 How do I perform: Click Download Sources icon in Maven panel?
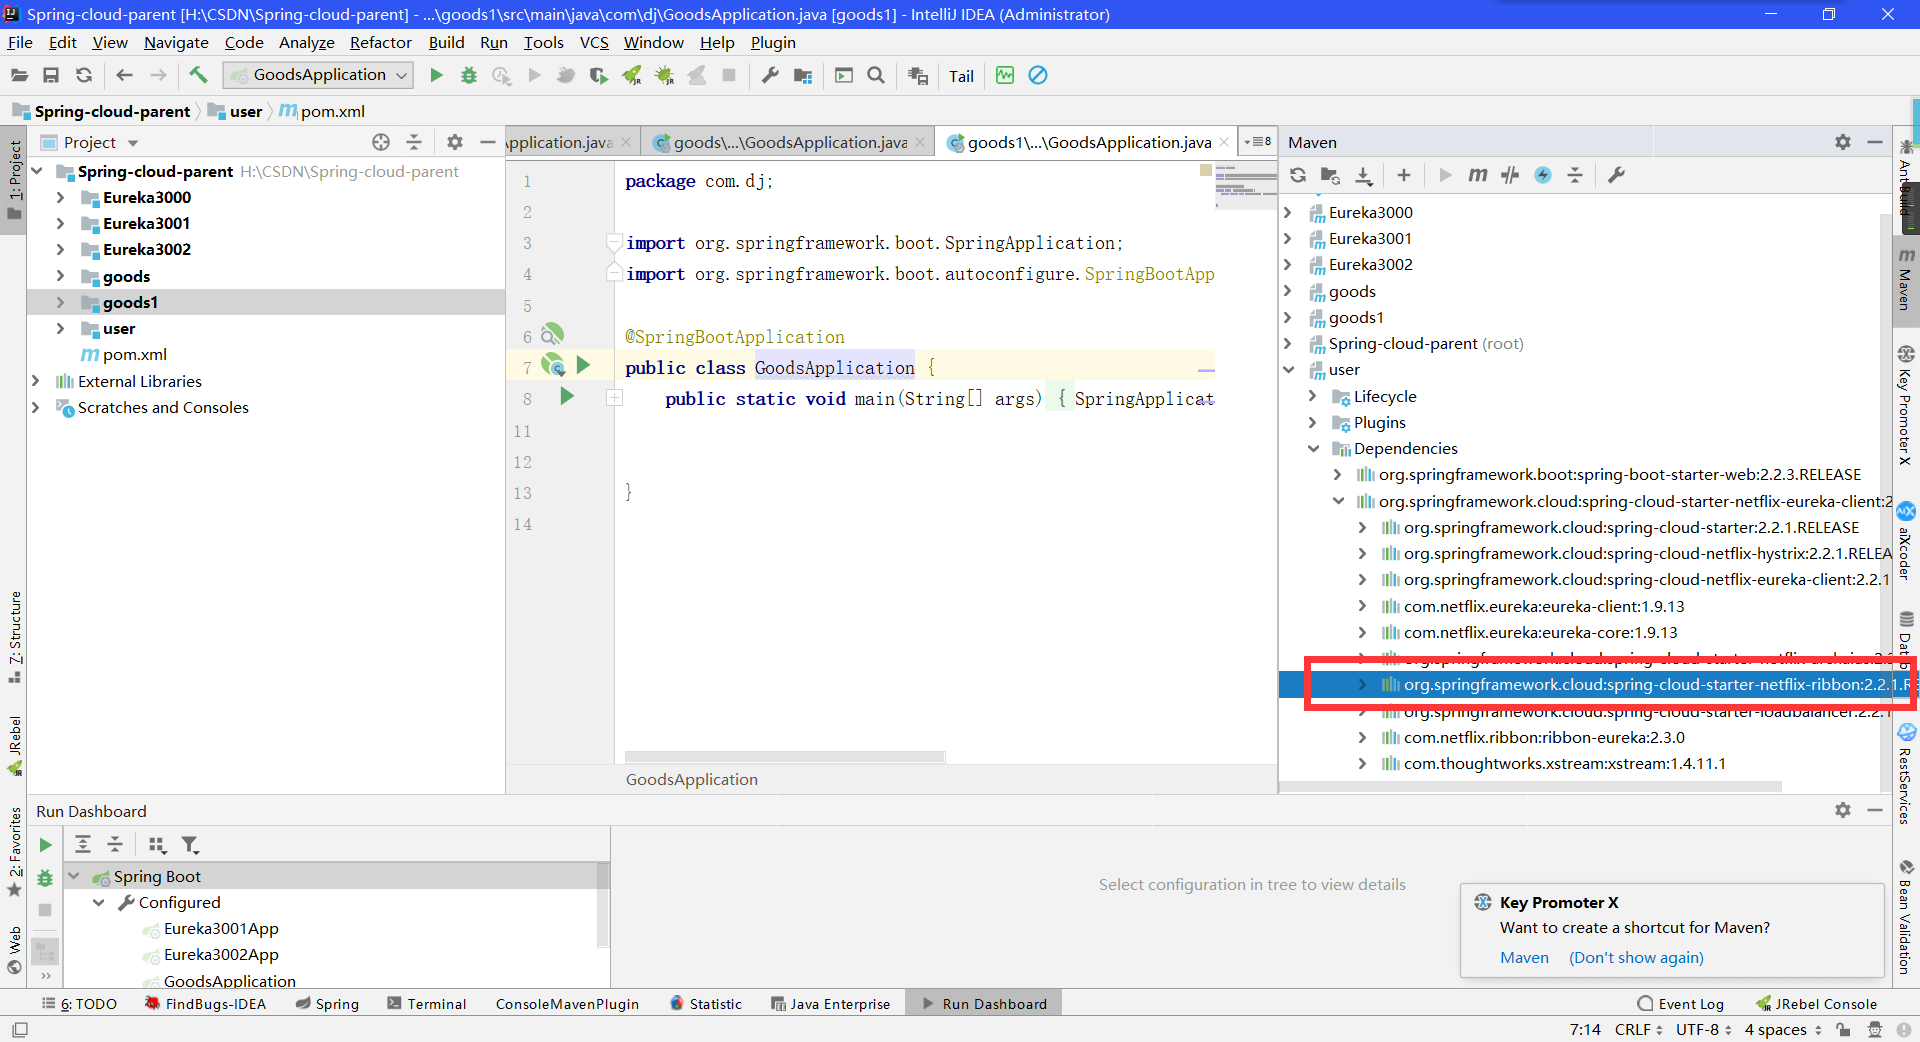click(1363, 175)
